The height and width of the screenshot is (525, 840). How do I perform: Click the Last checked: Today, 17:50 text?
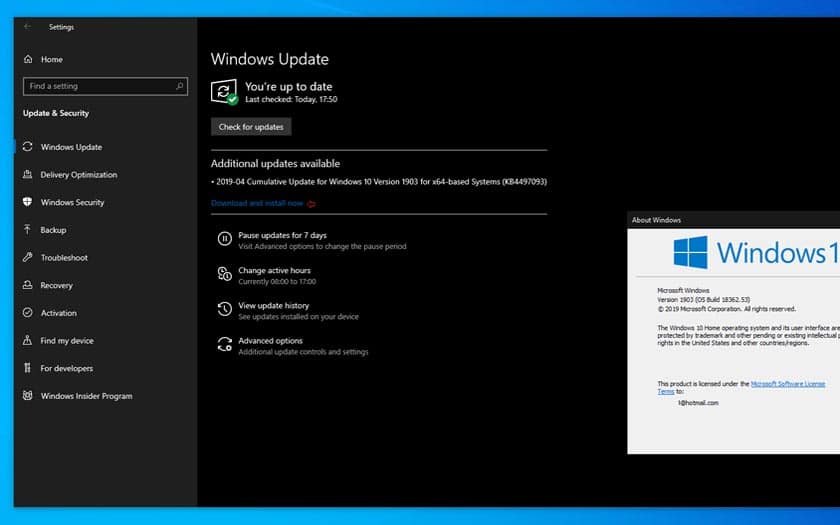pos(291,99)
